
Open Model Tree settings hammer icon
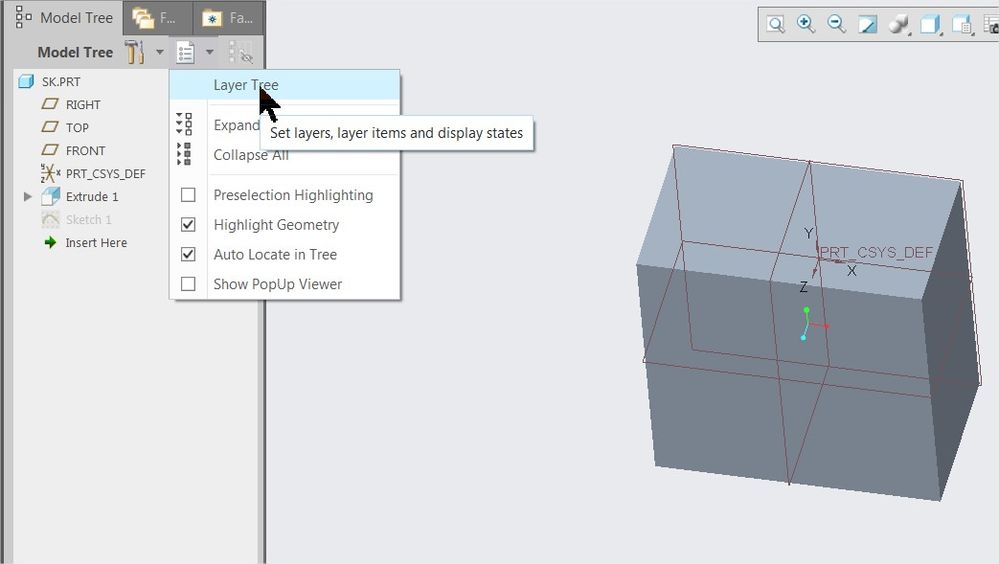[x=134, y=52]
